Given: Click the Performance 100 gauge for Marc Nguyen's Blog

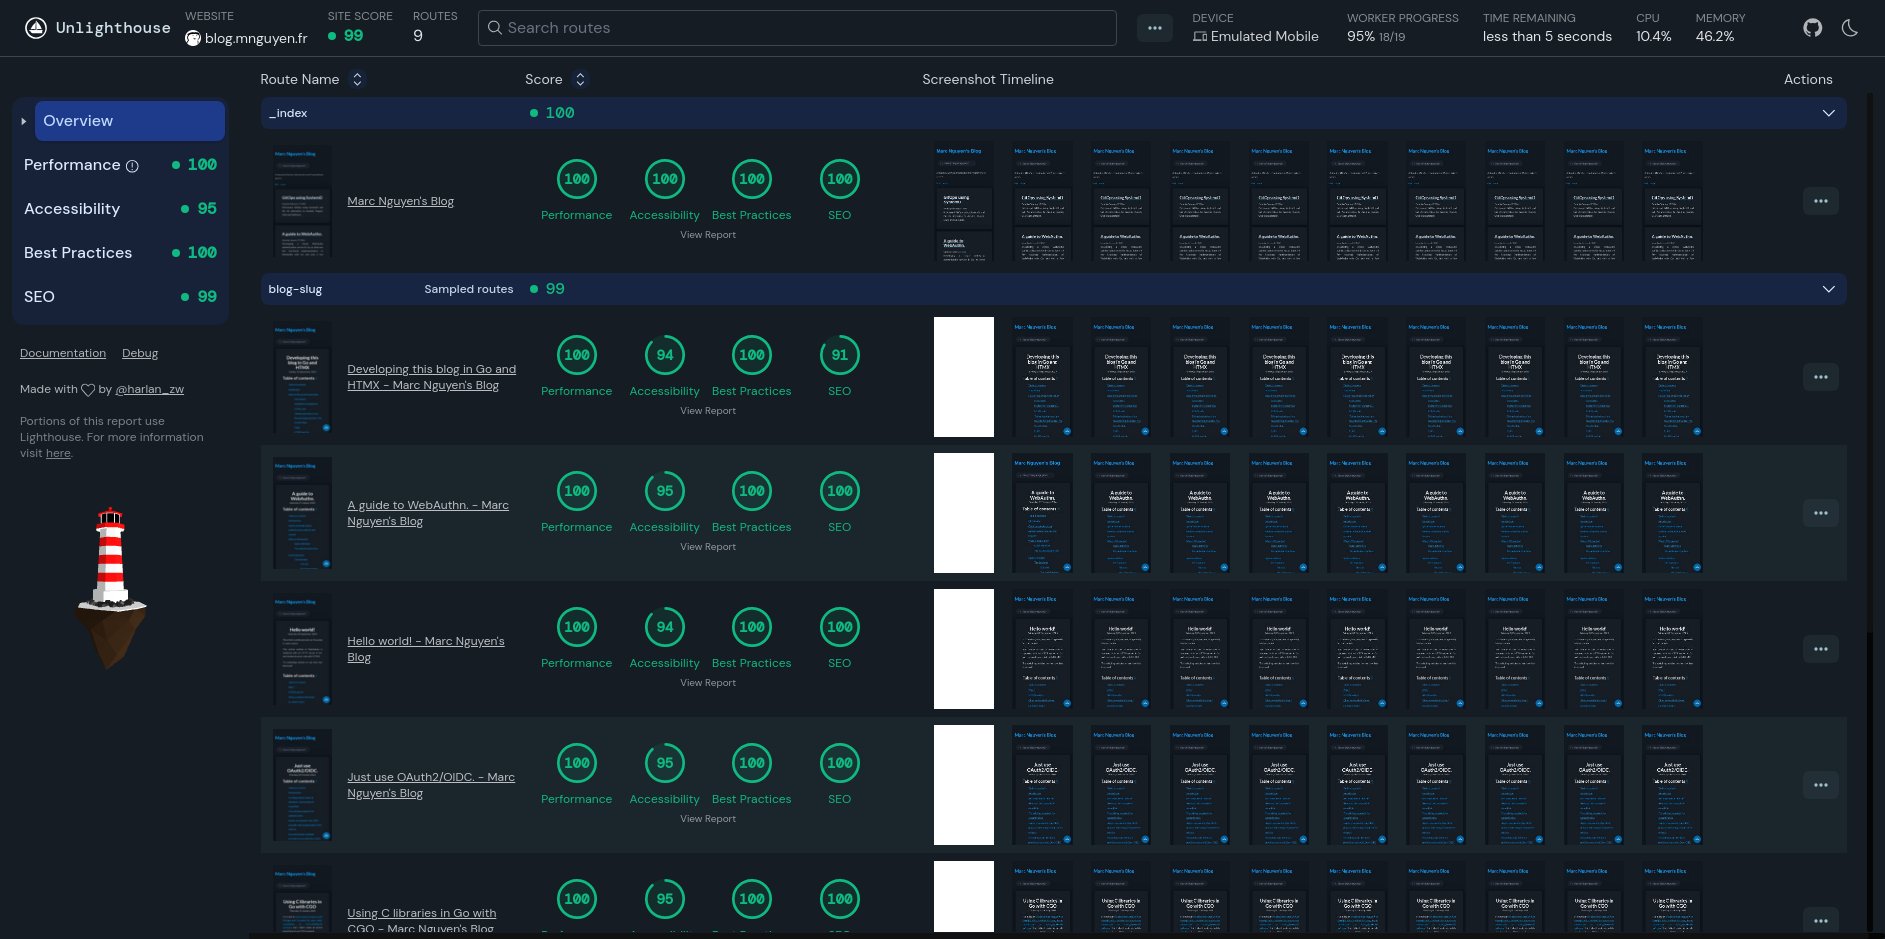Looking at the screenshot, I should [577, 179].
